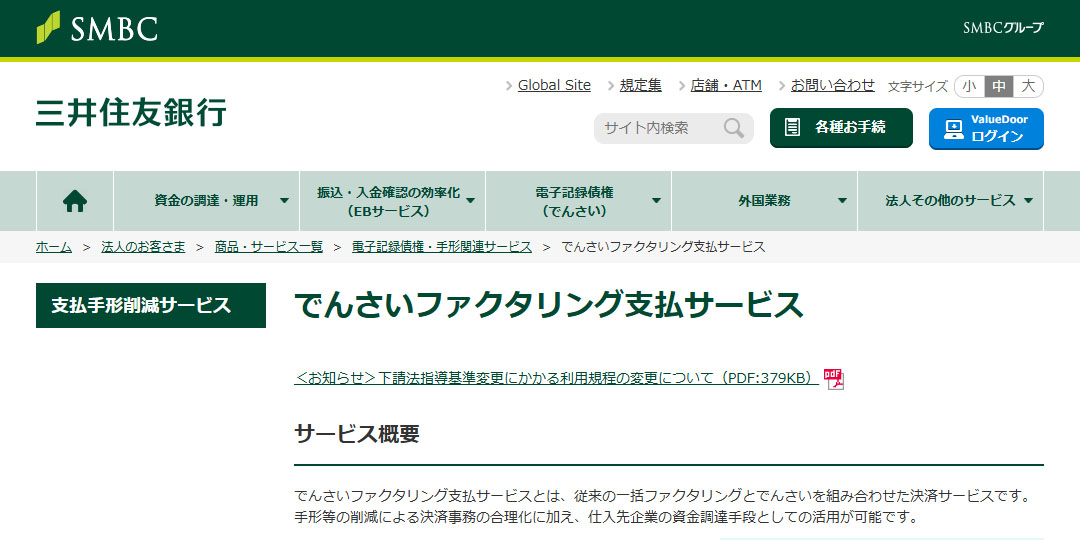Click the SMBC logo in header
Image resolution: width=1080 pixels, height=540 pixels.
pyautogui.click(x=97, y=28)
